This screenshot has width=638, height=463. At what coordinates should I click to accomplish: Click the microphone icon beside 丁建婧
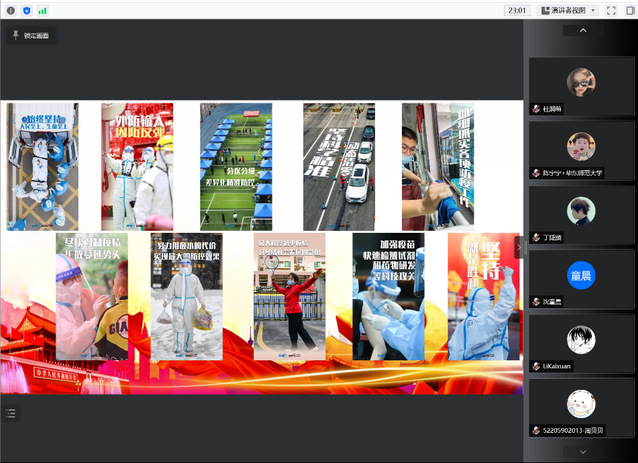tap(535, 237)
